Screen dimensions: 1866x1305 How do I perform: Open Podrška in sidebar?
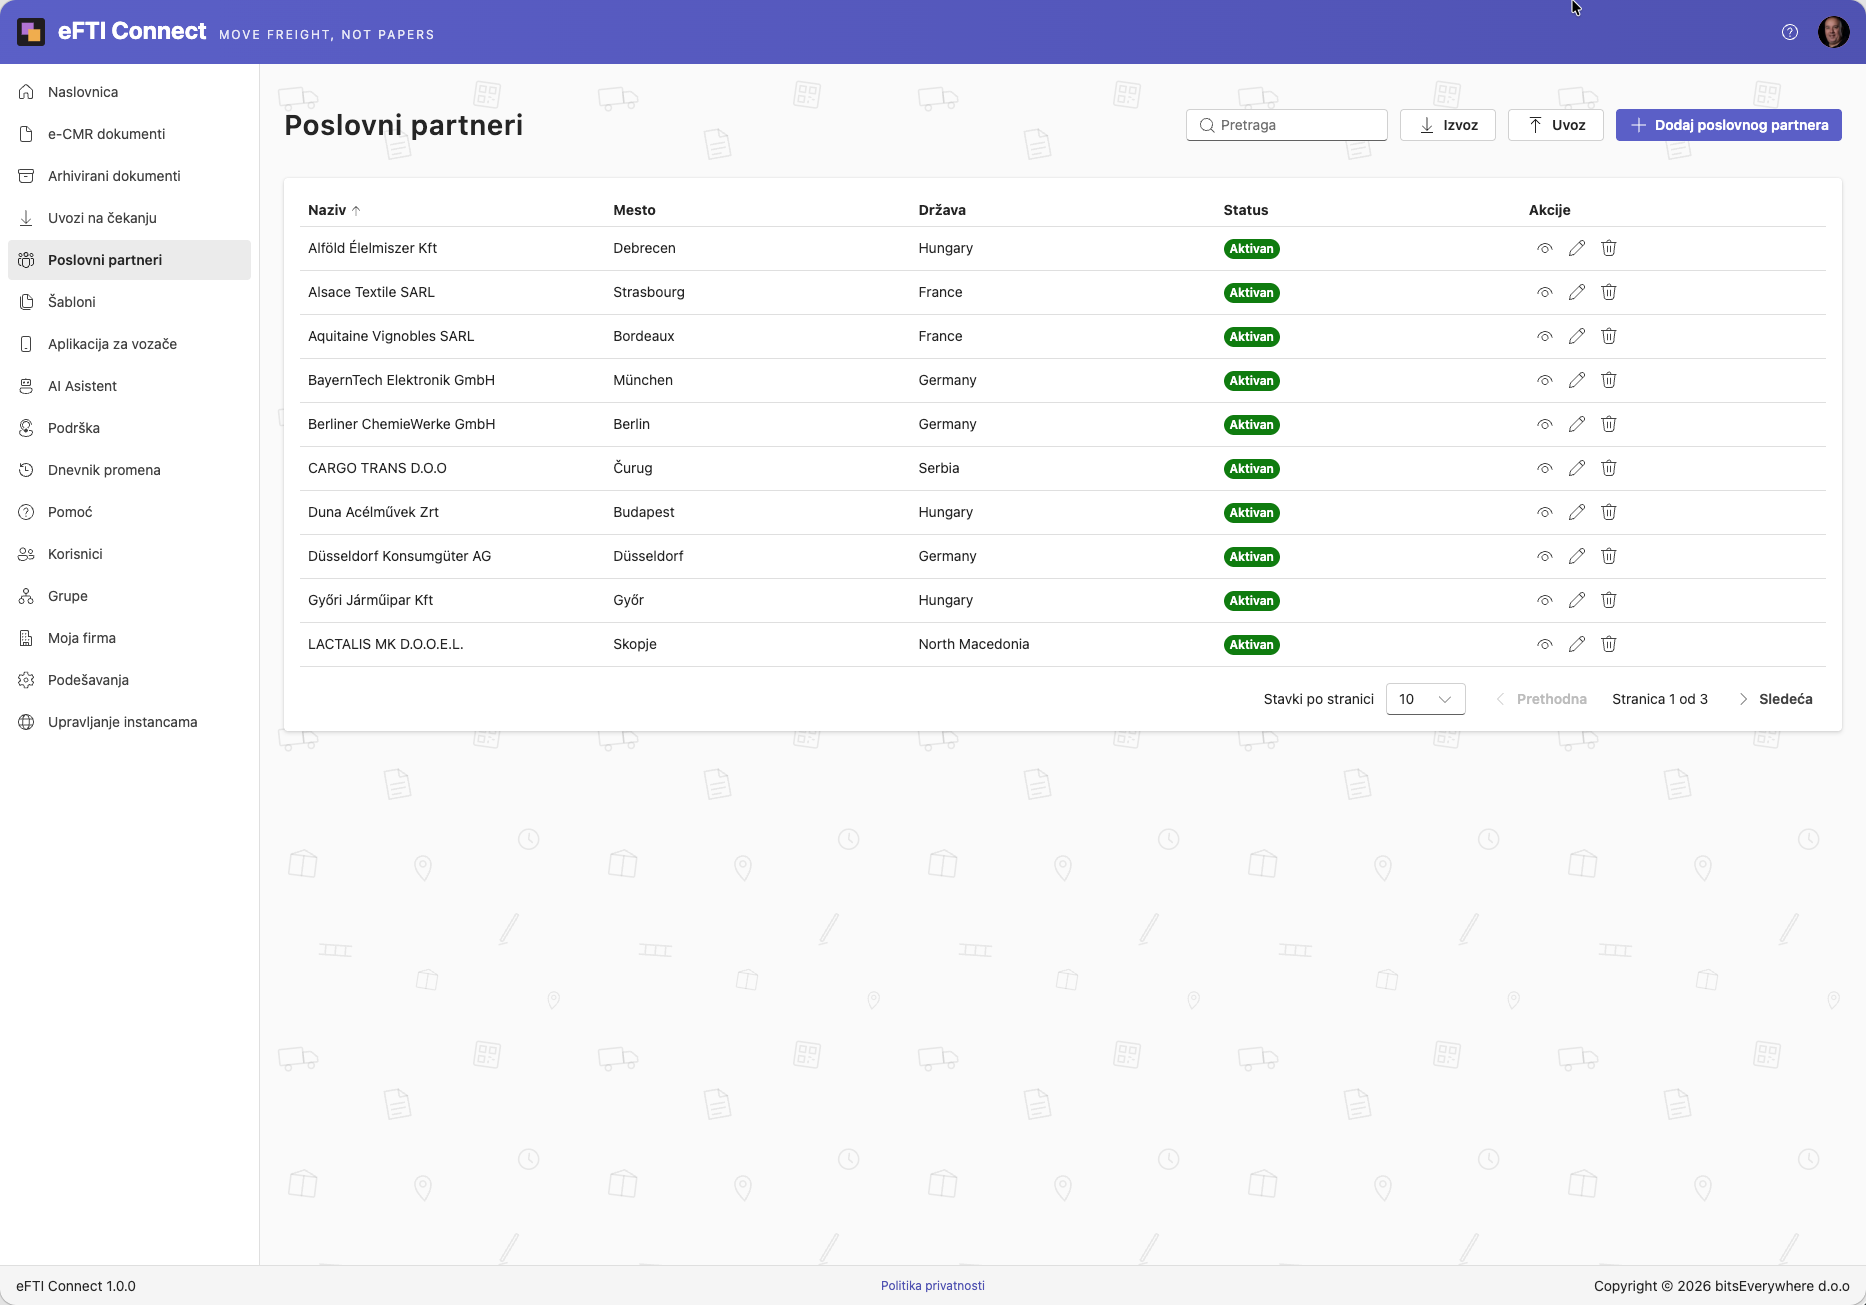tap(129, 428)
